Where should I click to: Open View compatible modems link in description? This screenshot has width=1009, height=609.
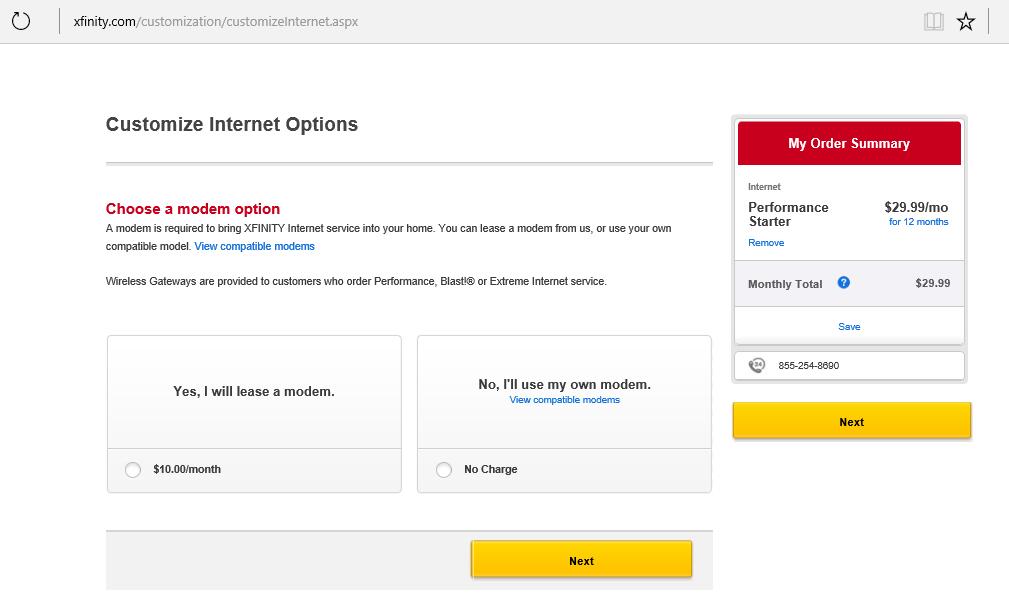(x=254, y=247)
